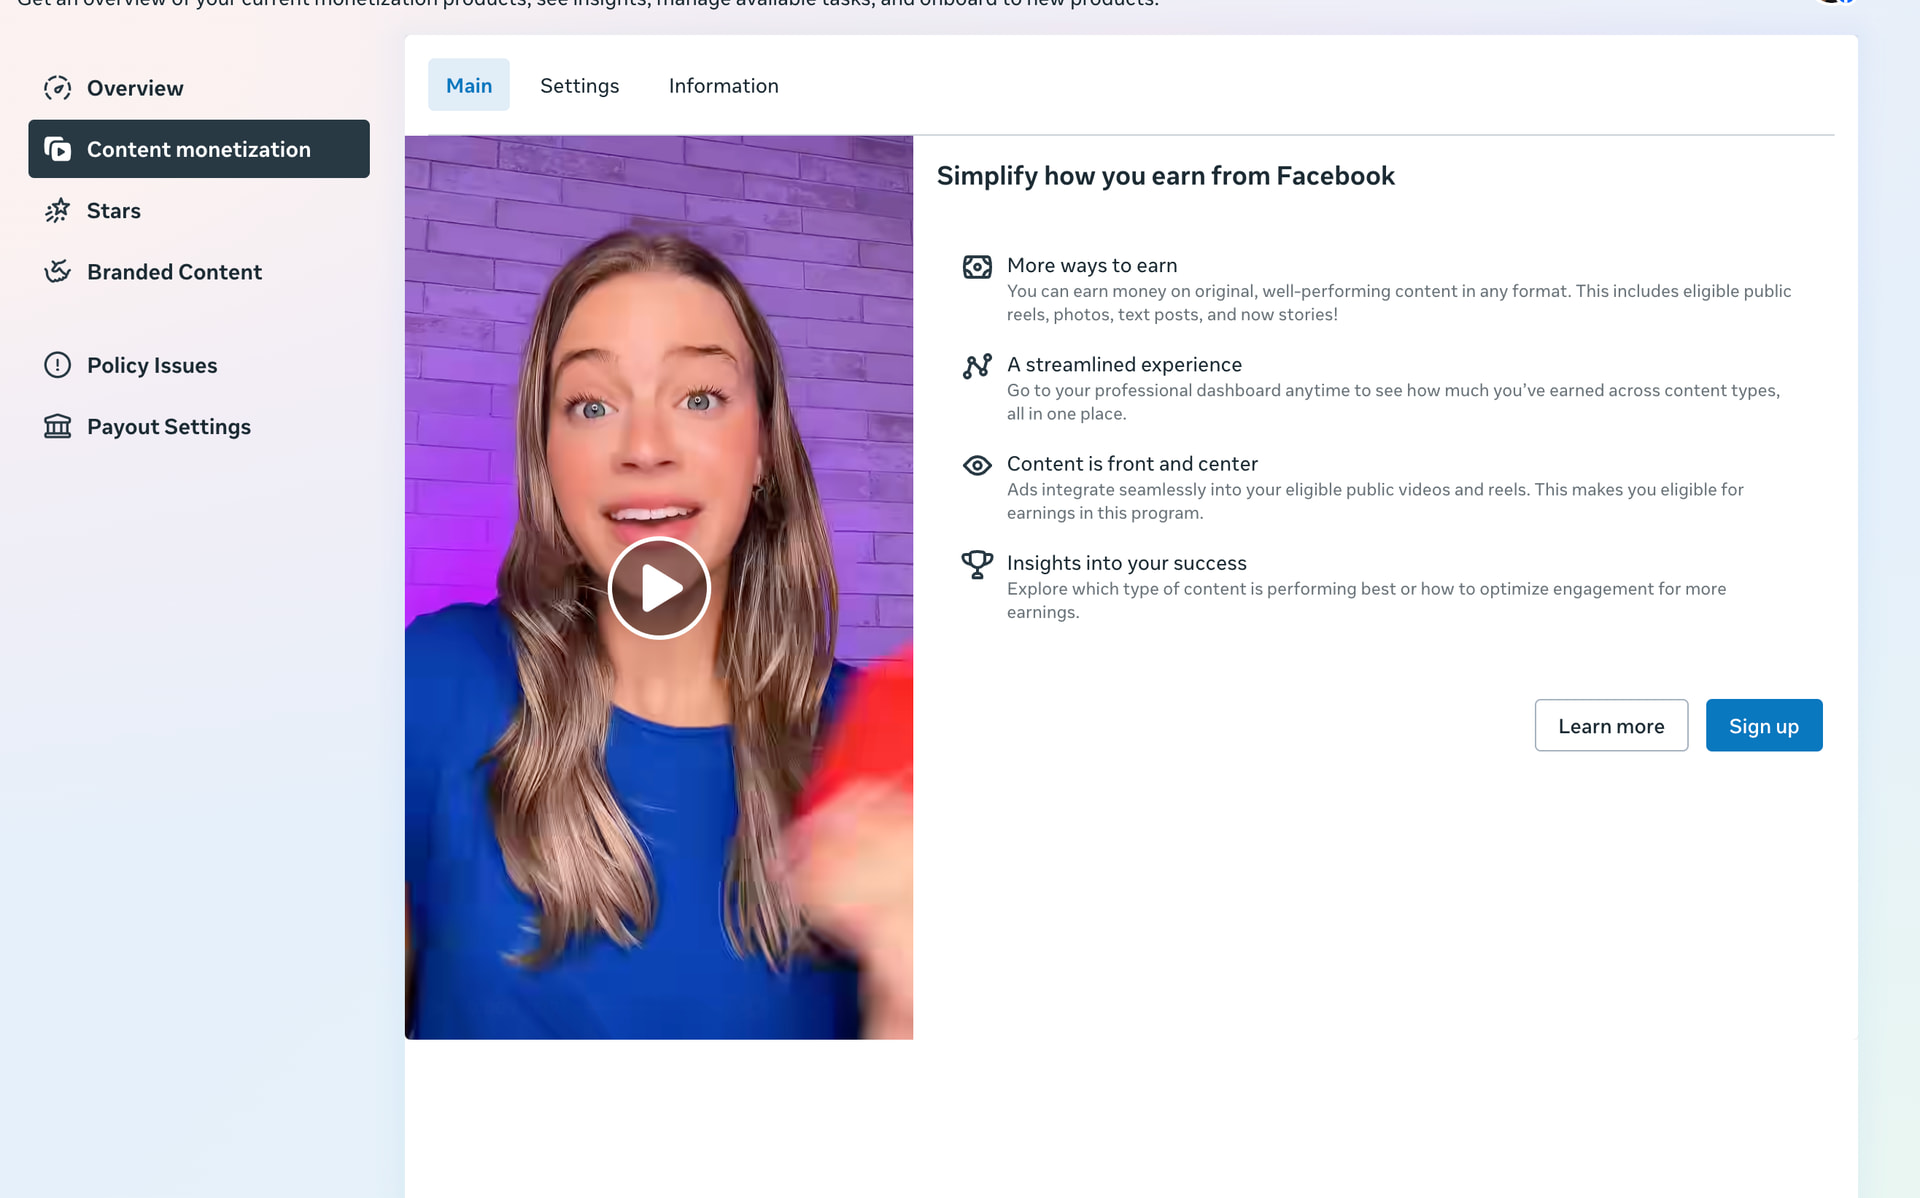Click the Content monetization sidebar icon
The image size is (1920, 1198).
tap(57, 149)
